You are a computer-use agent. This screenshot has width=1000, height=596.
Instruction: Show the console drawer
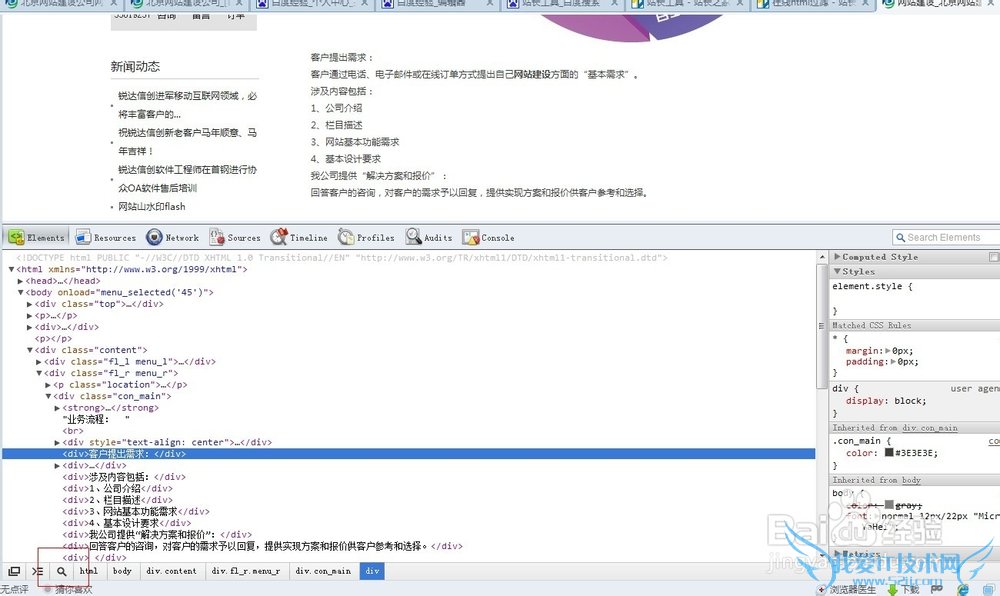38,571
